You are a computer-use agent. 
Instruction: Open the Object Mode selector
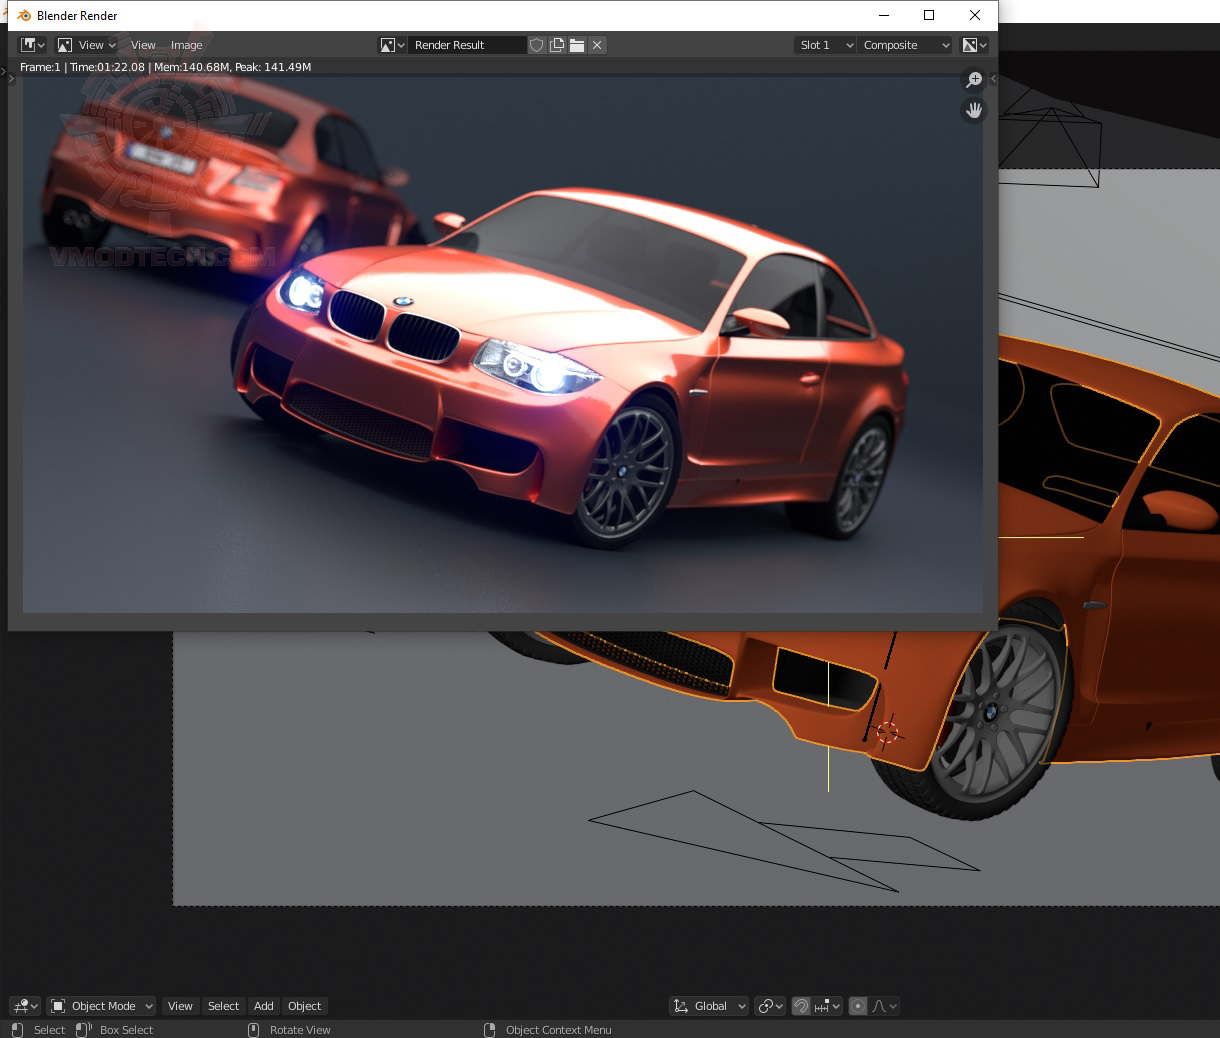(102, 1006)
